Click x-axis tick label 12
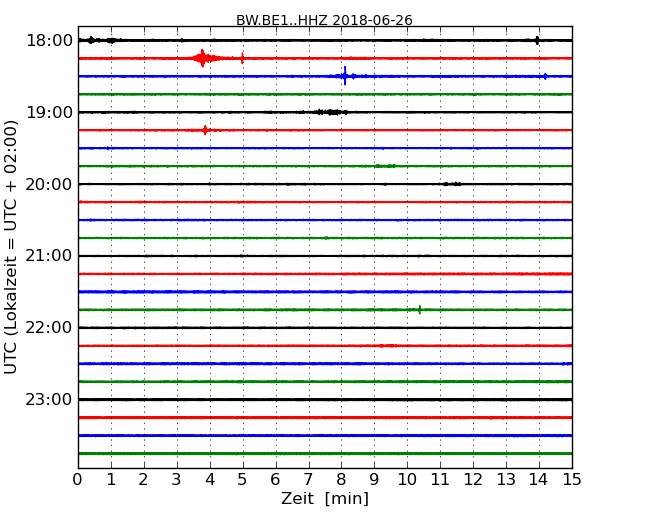Image resolution: width=650 pixels, height=520 pixels. click(x=473, y=480)
